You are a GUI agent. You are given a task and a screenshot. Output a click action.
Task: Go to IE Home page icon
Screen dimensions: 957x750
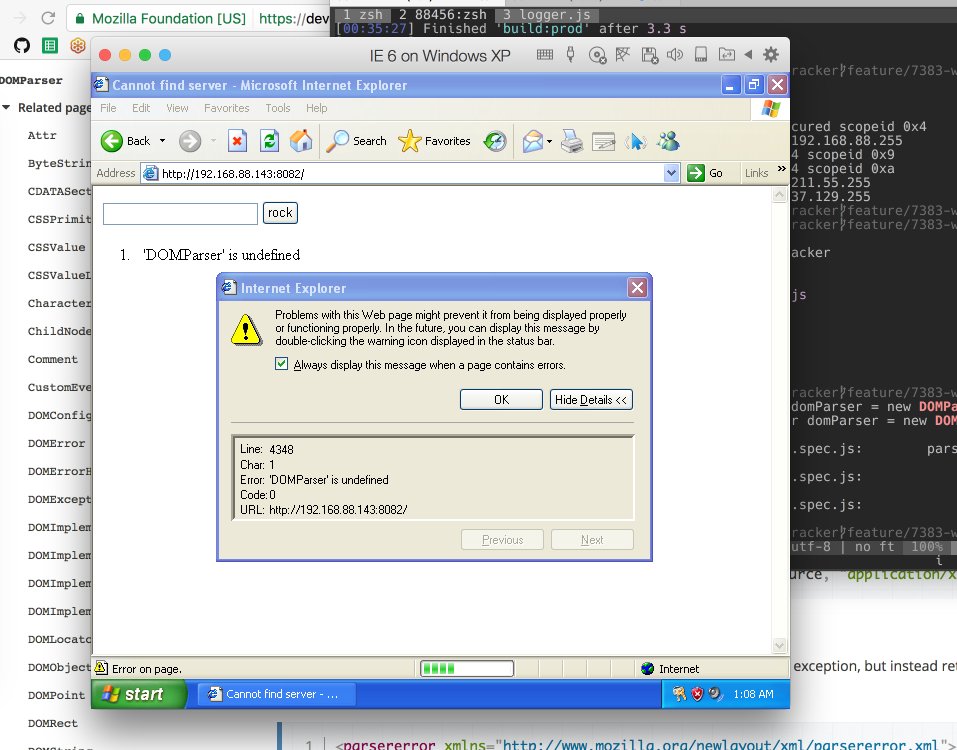301,141
